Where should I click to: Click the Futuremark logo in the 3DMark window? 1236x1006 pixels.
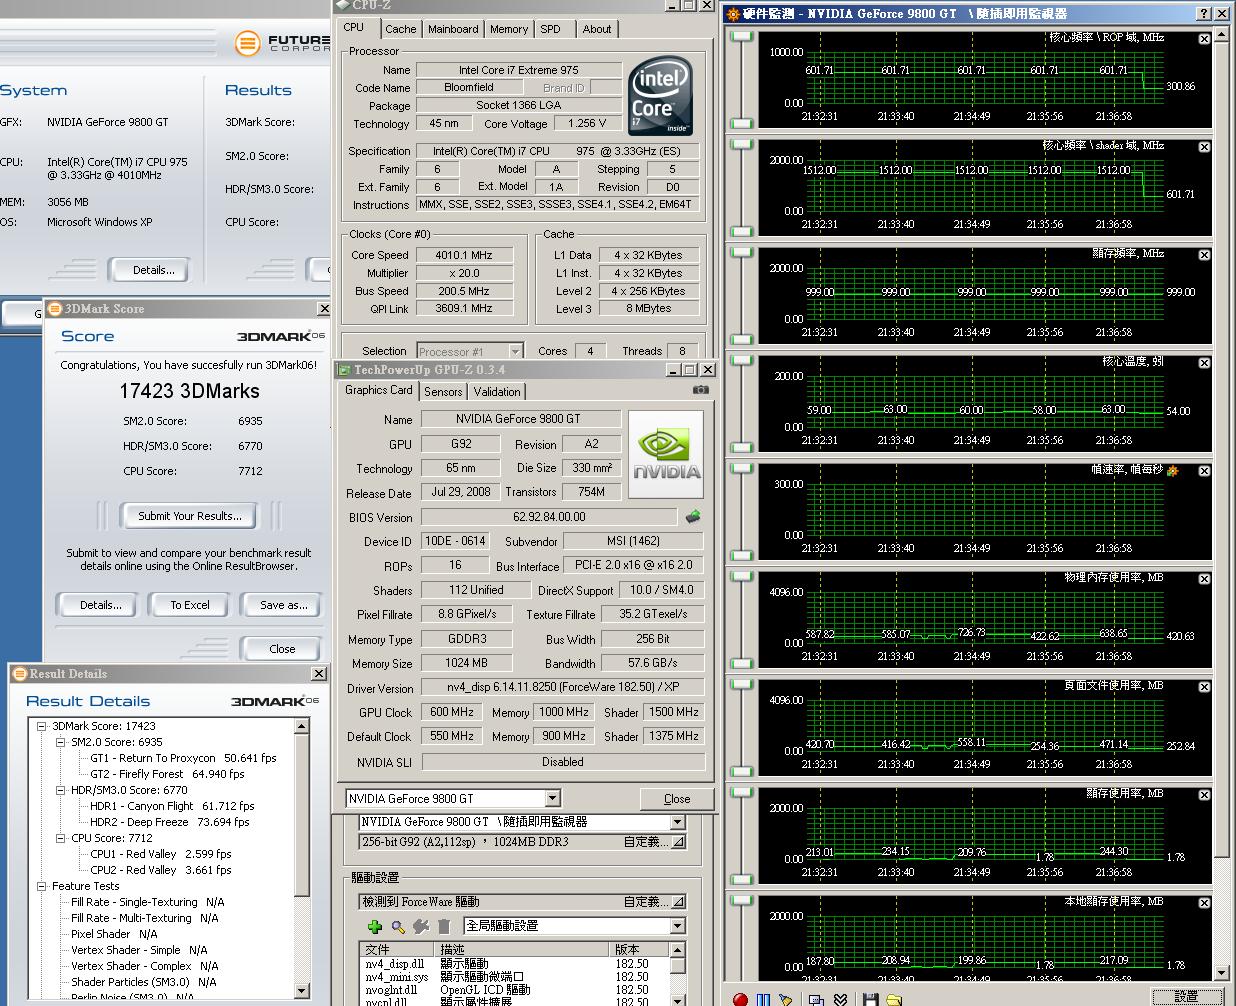click(x=282, y=43)
